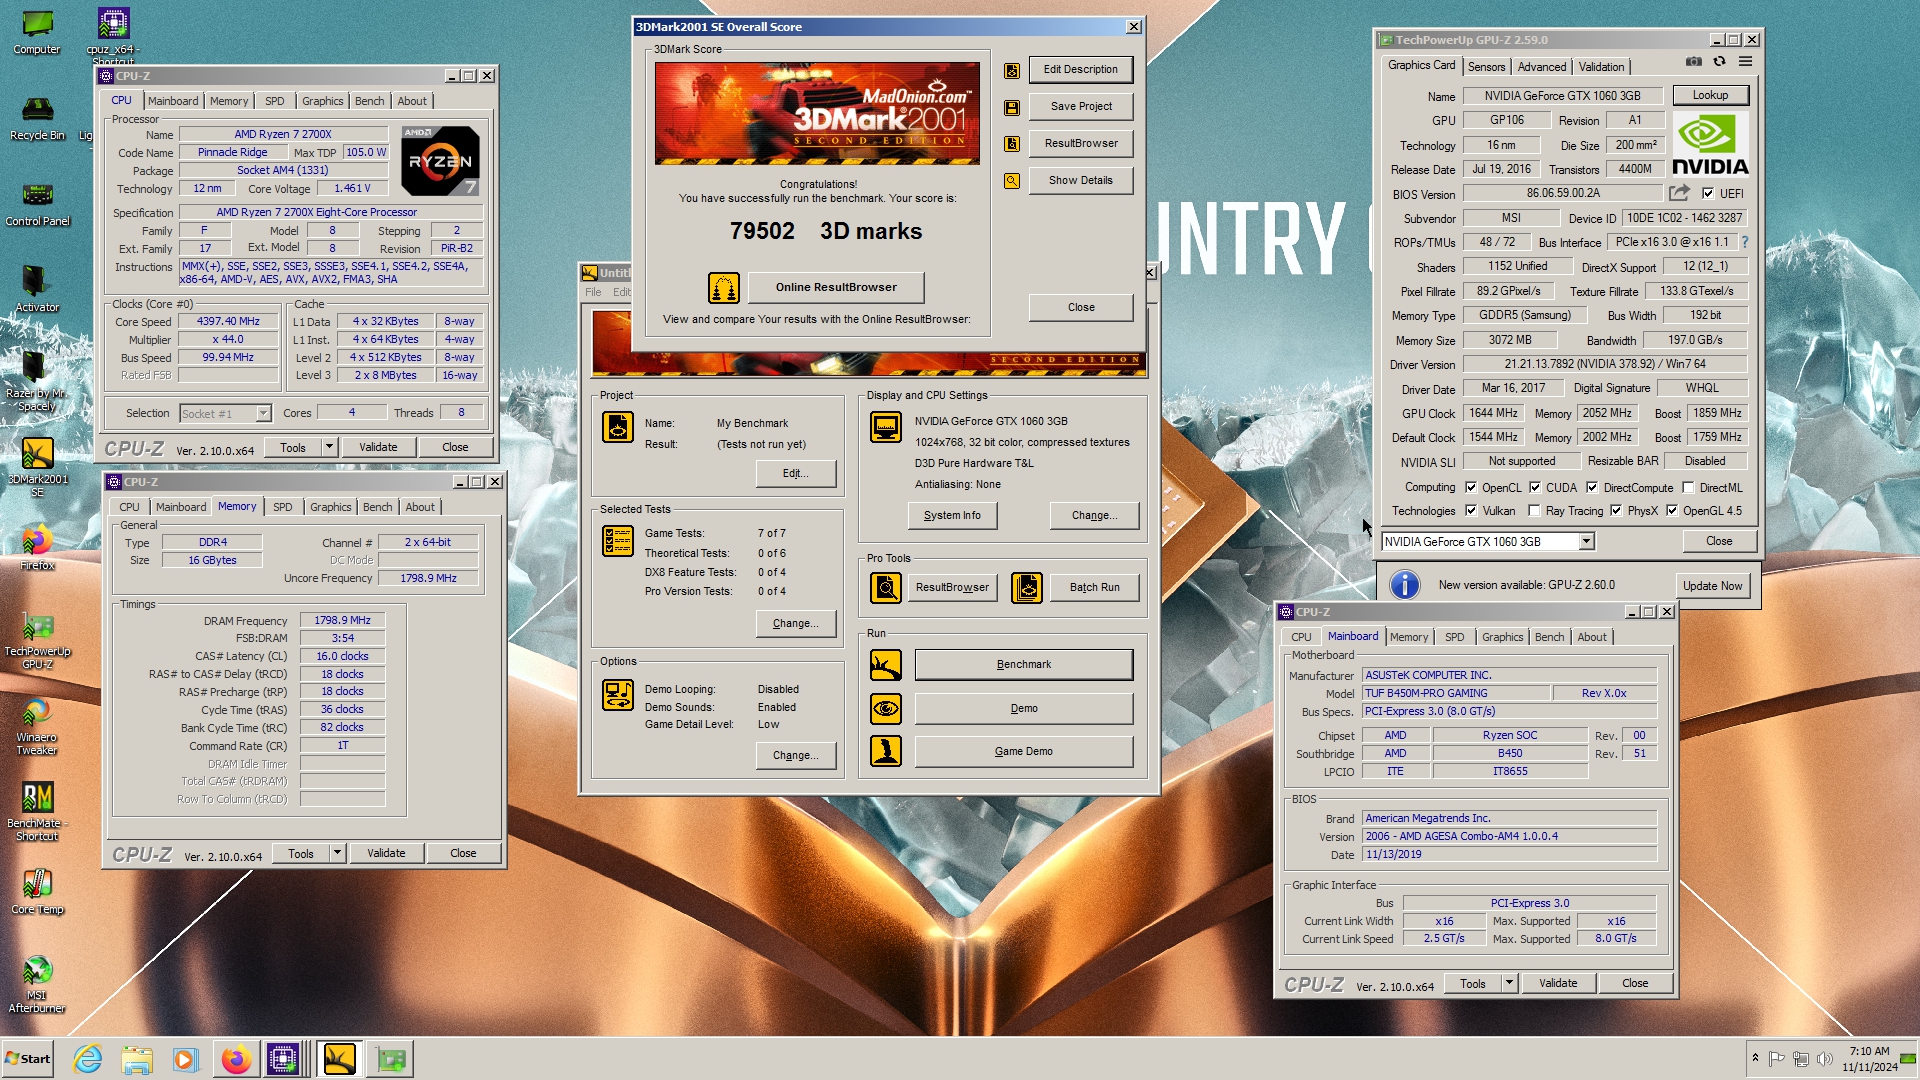Viewport: 1920px width, 1080px height.
Task: Click the taskbar clock
Action: pos(1869,1059)
